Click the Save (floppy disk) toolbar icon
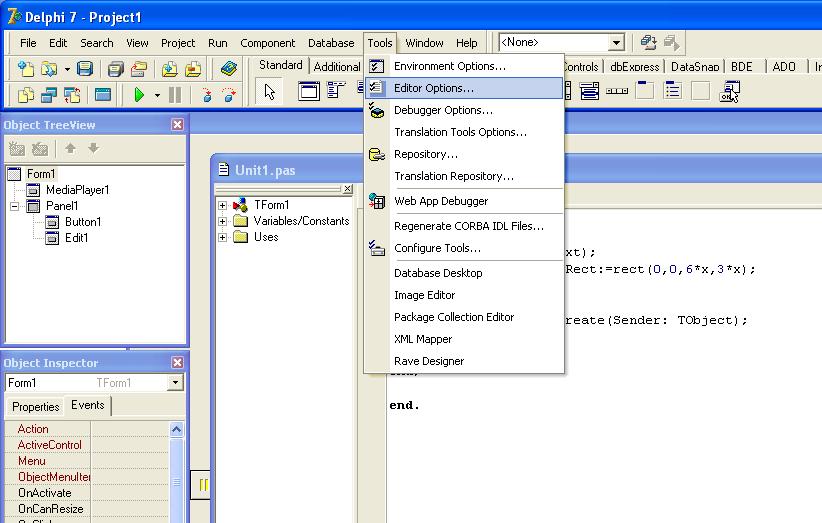The height and width of the screenshot is (523, 822). pyautogui.click(x=85, y=69)
